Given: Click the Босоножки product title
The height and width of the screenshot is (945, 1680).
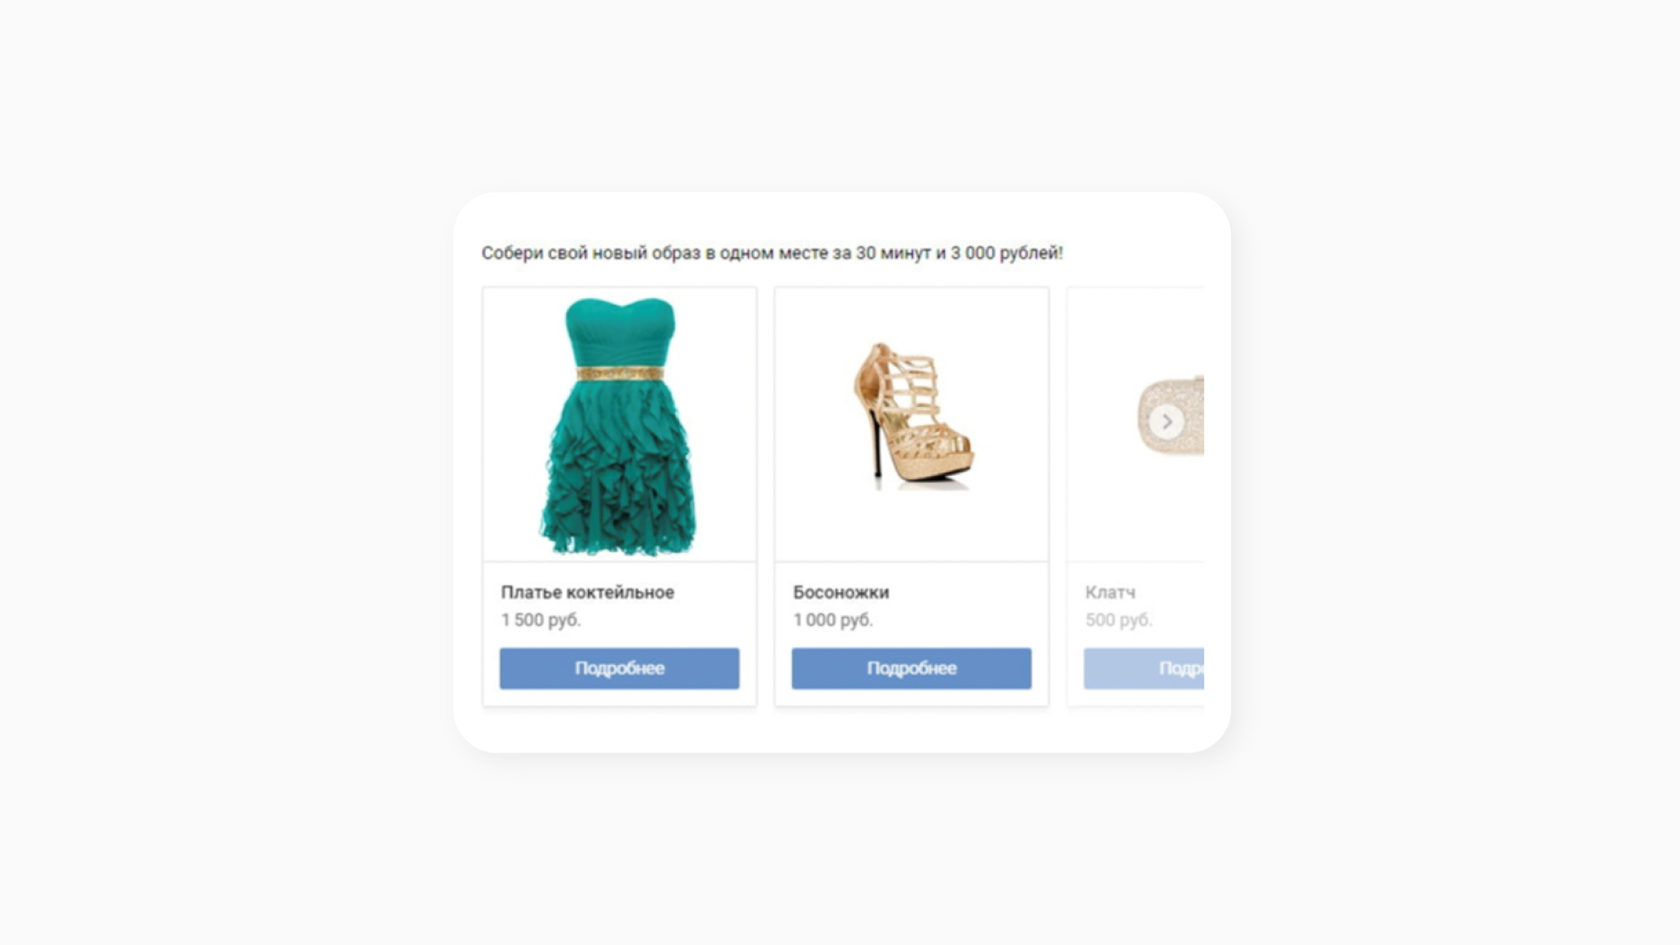Looking at the screenshot, I should click(x=841, y=592).
